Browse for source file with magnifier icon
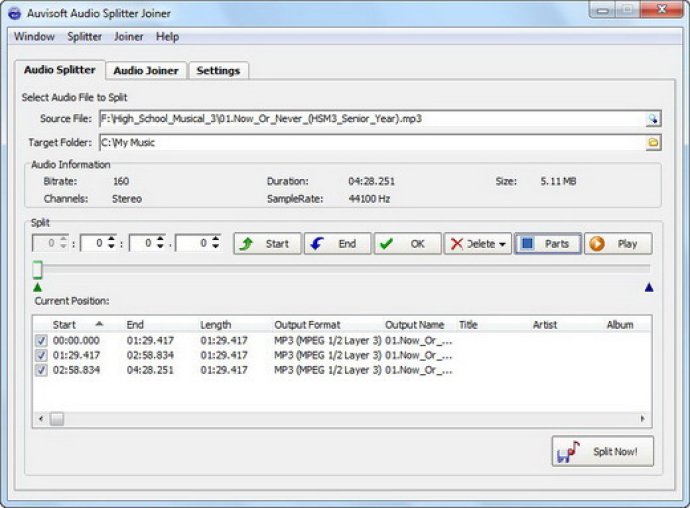 [653, 118]
